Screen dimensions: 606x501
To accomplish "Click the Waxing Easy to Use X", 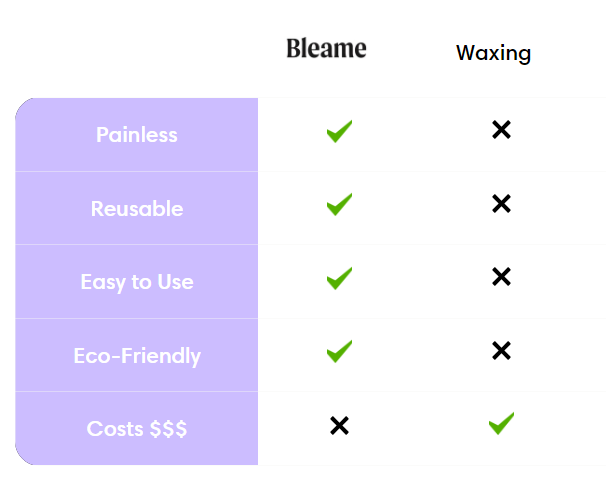I will (501, 276).
